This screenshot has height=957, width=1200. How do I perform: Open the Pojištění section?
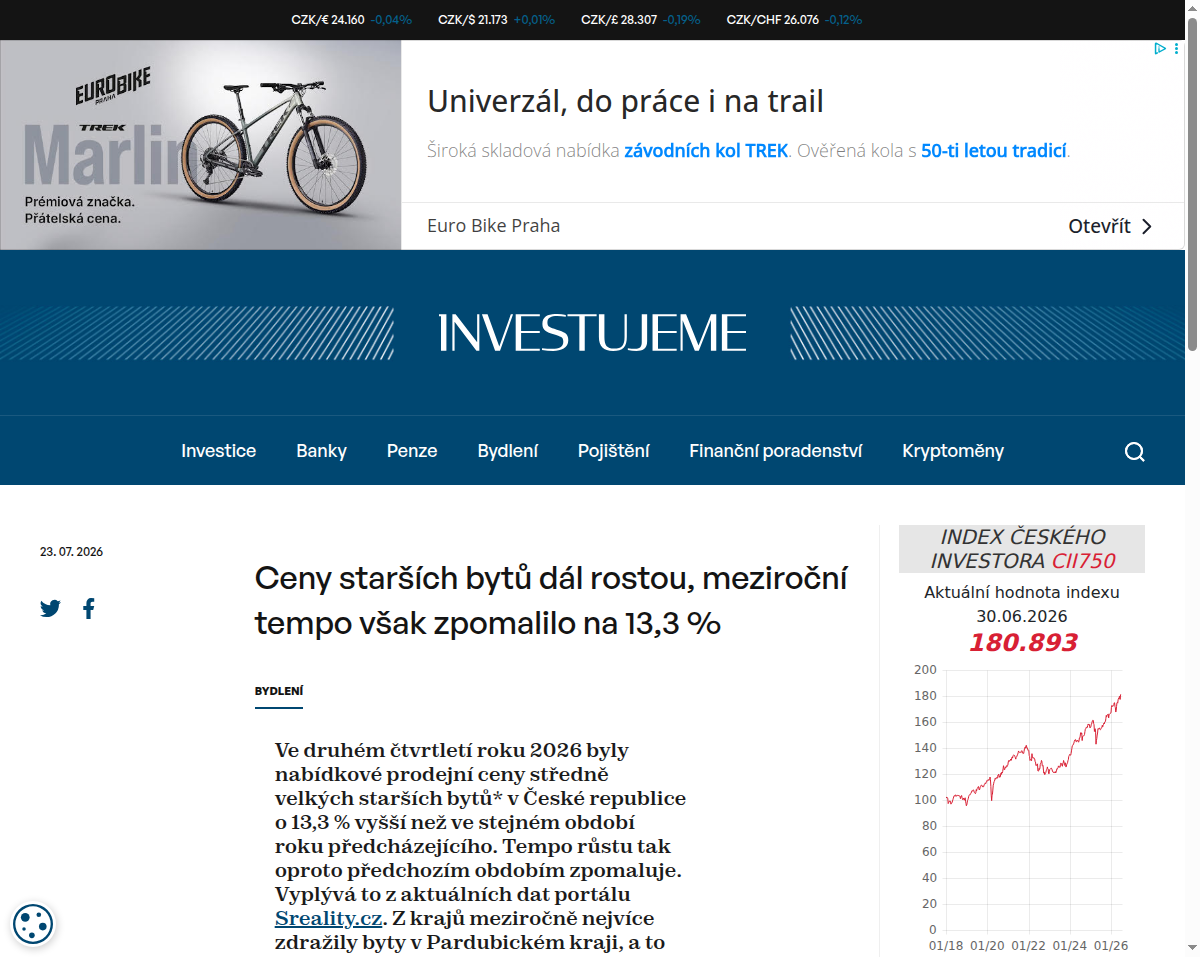pyautogui.click(x=613, y=451)
